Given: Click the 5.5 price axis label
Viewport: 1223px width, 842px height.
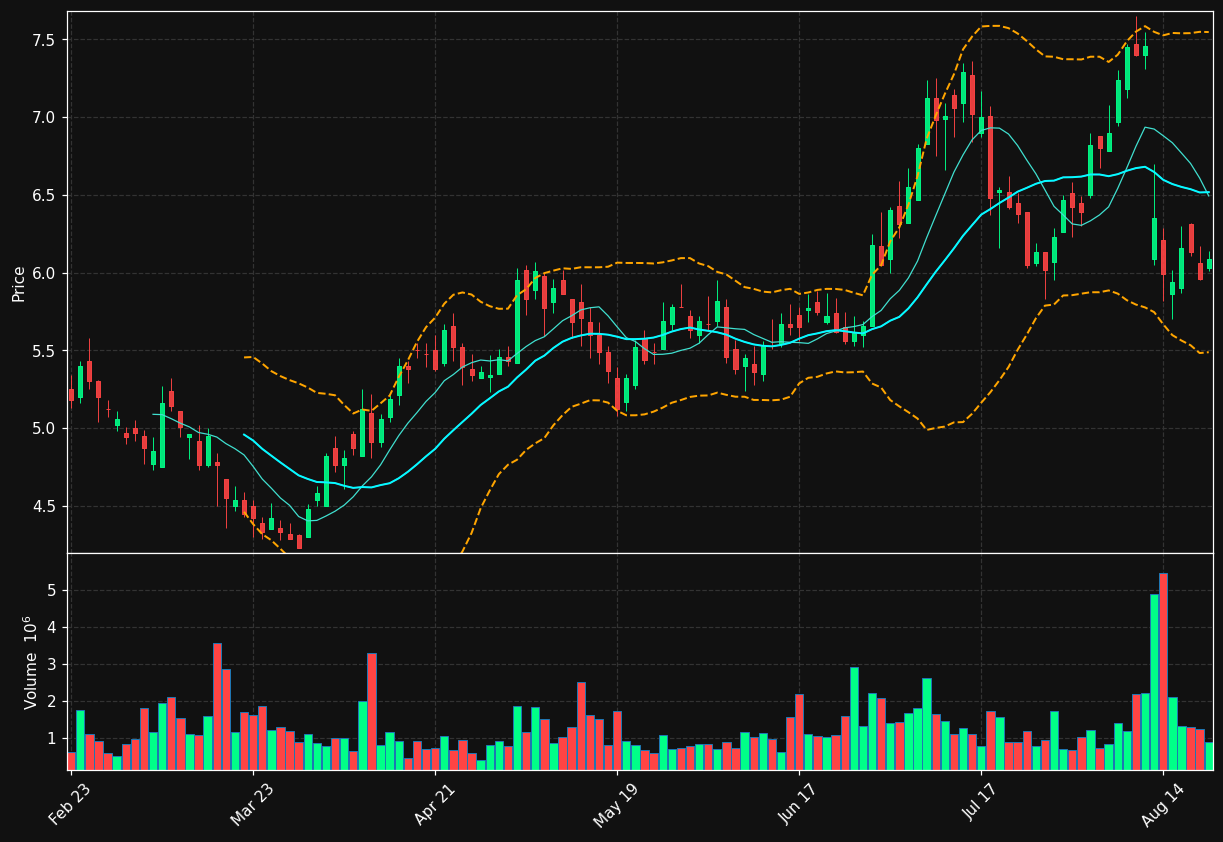Looking at the screenshot, I should pyautogui.click(x=44, y=351).
